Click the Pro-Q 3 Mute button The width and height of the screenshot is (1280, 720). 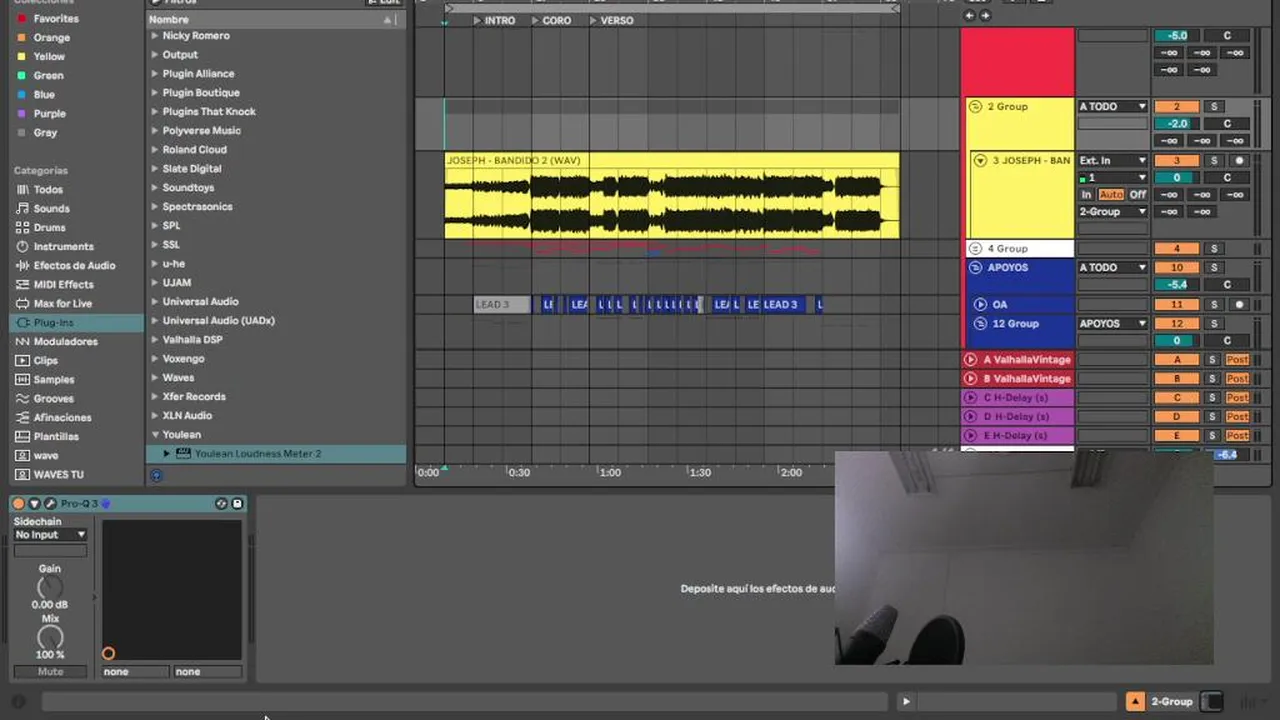coord(50,672)
